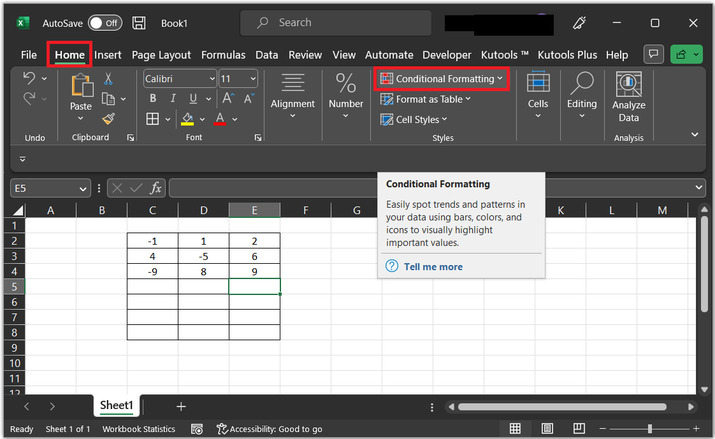Open the Conditional Formatting dropdown
Viewport: 715px width, 439px height.
tap(443, 78)
